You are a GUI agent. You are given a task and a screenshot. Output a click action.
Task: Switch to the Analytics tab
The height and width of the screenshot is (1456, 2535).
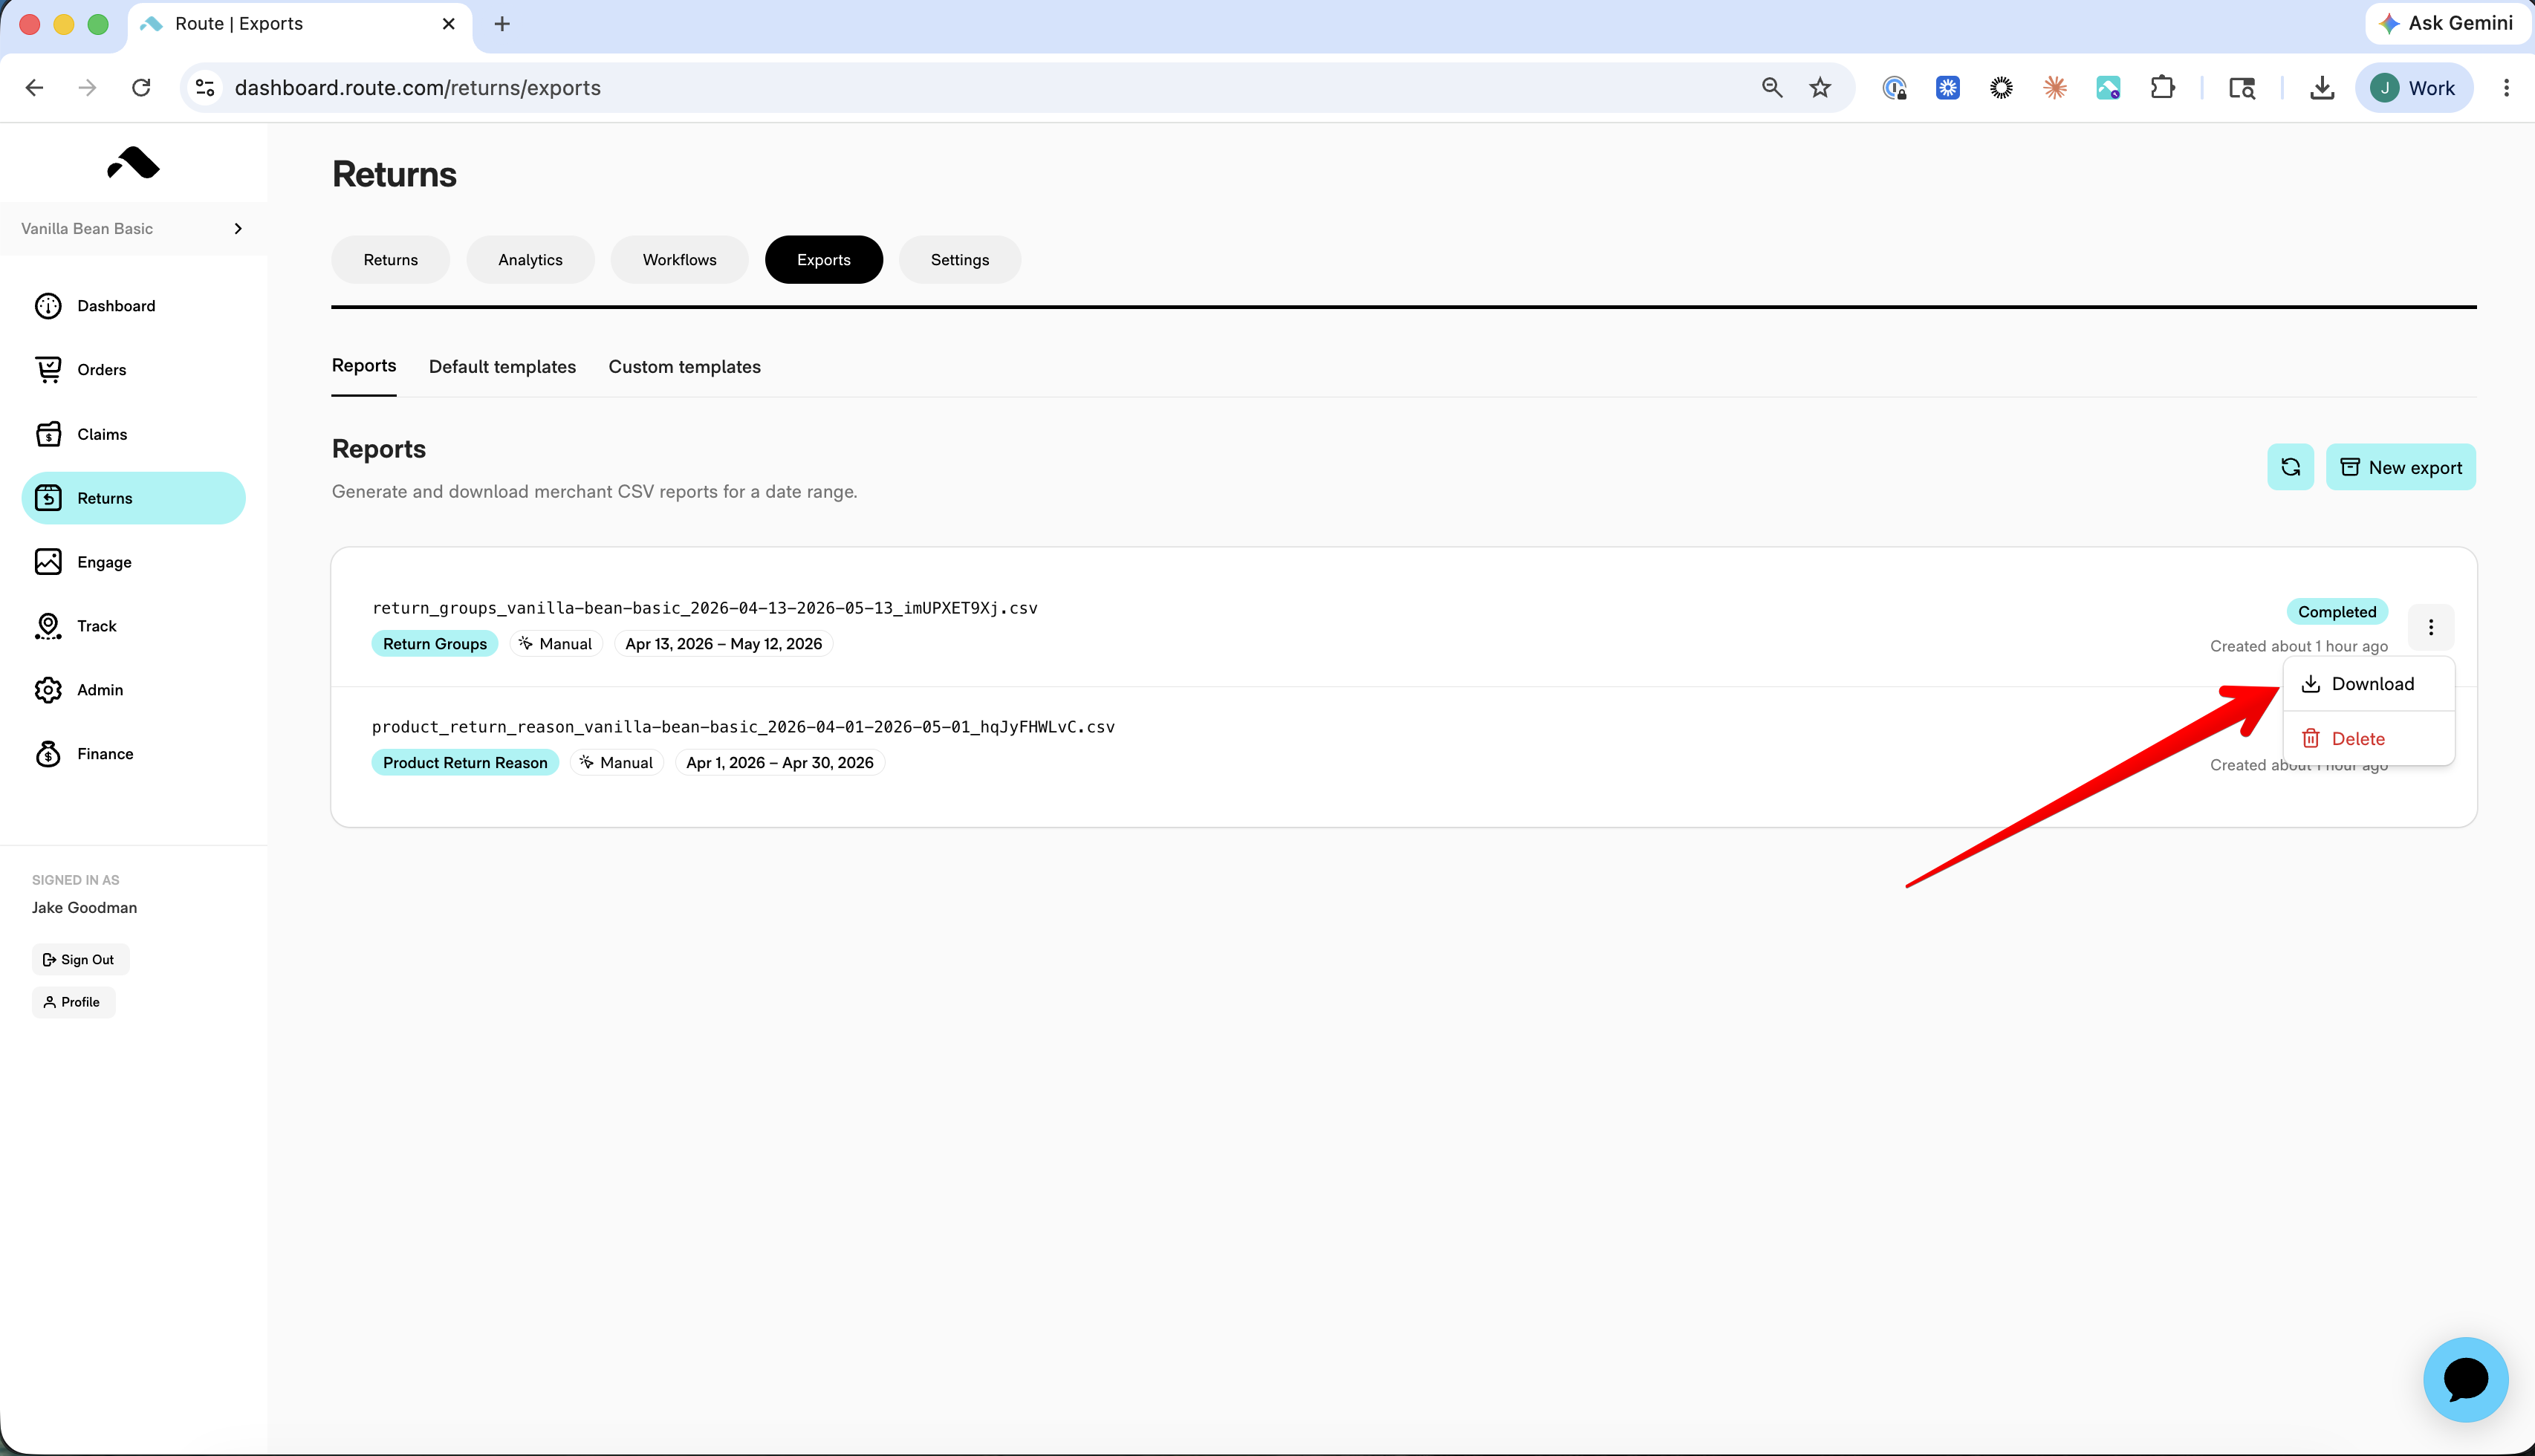click(x=530, y=260)
